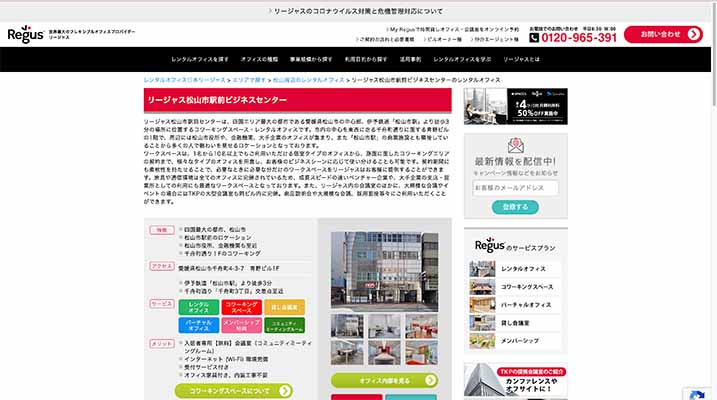Click the phone icon beside 0120-965-391
This screenshot has height=400, width=717.
tap(534, 38)
